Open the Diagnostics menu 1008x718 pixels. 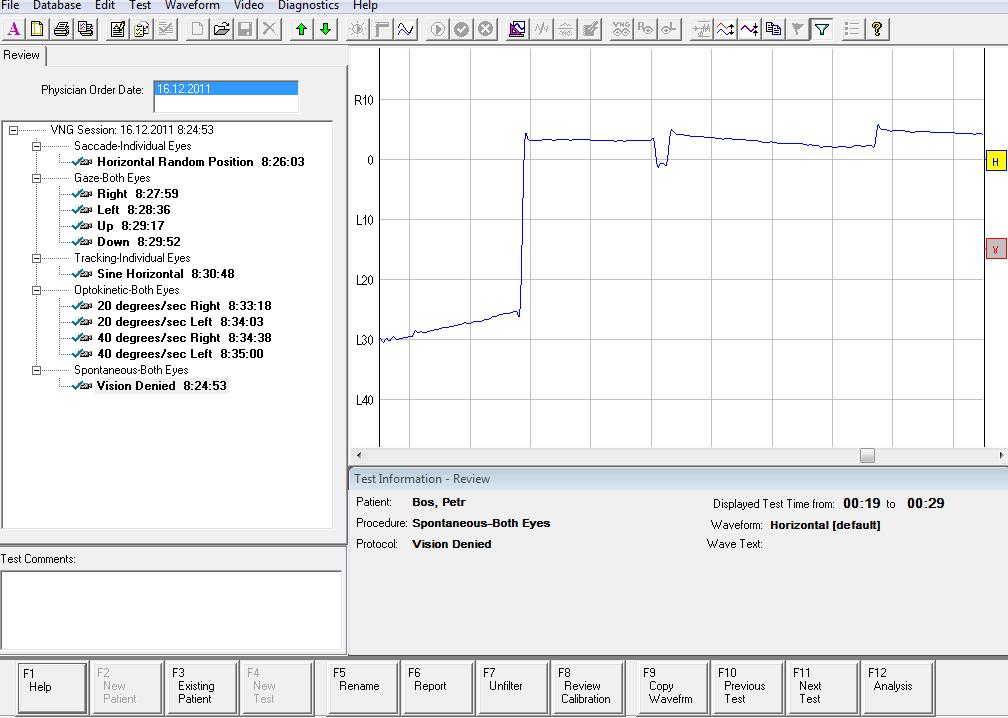tap(308, 5)
